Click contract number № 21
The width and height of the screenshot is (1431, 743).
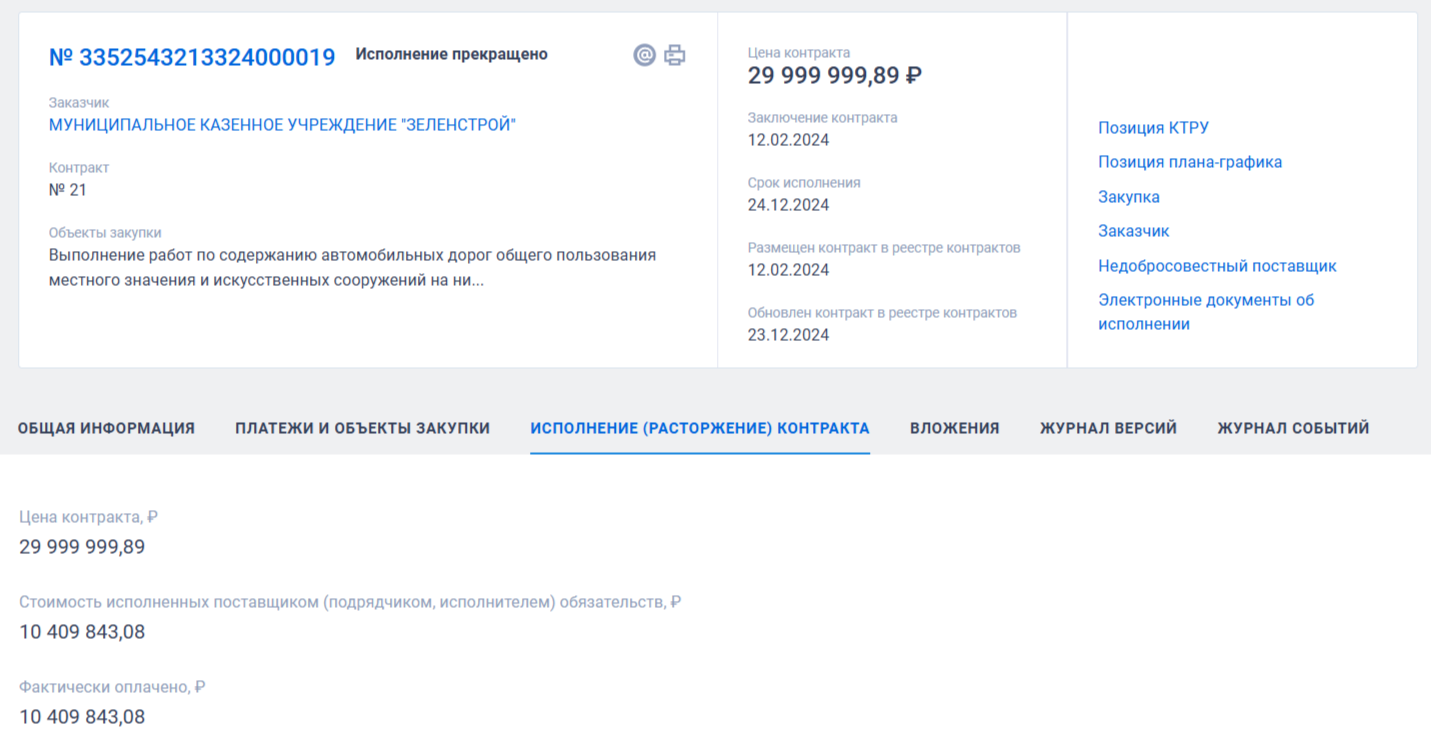(68, 190)
